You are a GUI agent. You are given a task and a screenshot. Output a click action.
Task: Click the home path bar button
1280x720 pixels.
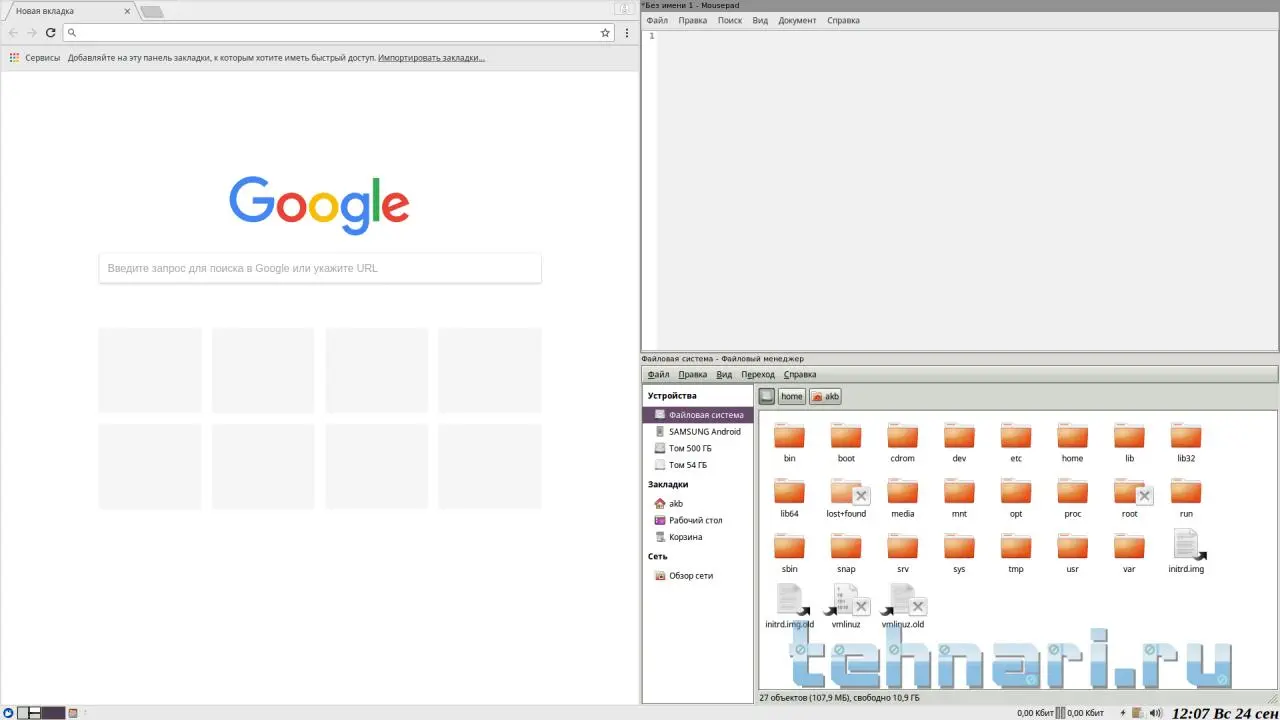[x=792, y=396]
